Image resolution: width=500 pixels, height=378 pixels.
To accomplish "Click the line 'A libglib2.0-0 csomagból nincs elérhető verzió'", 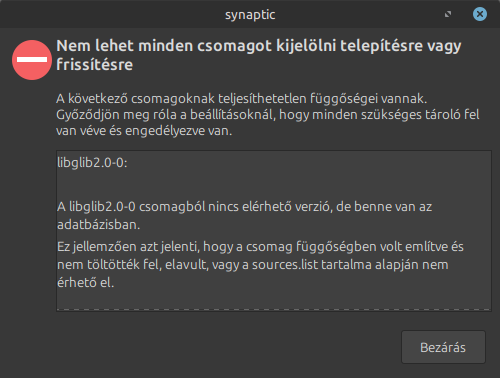I will click(244, 207).
